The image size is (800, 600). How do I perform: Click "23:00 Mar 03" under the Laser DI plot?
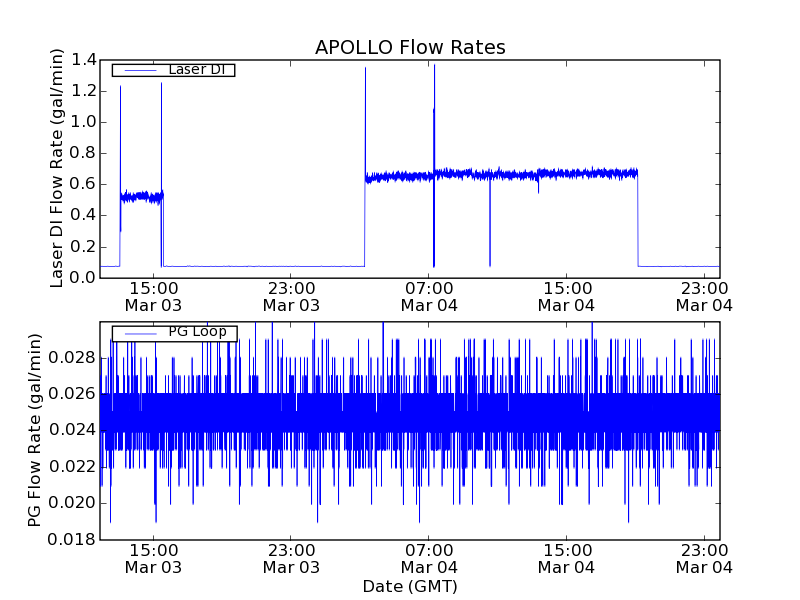[291, 297]
